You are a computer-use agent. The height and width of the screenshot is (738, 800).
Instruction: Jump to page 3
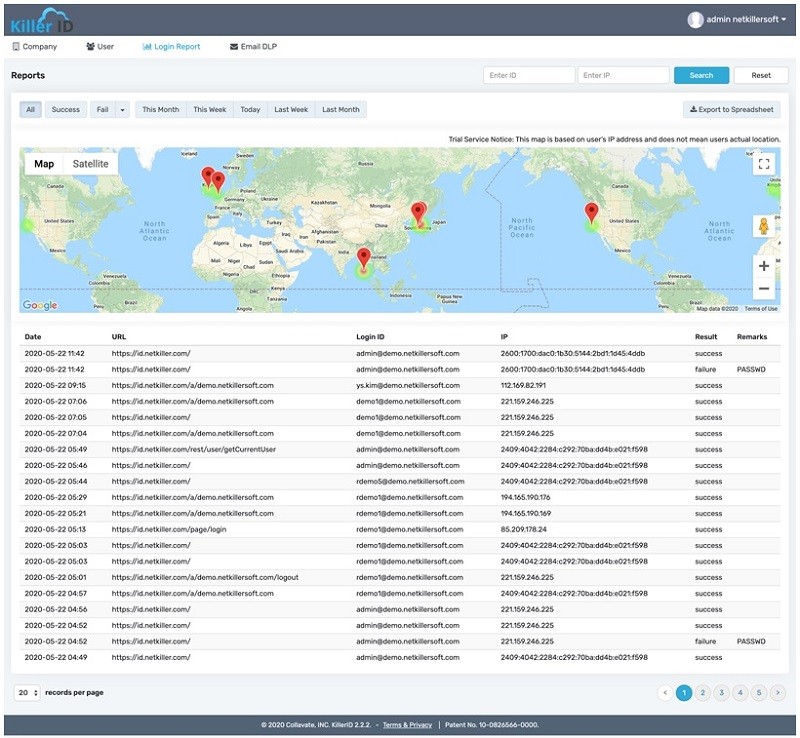[721, 693]
